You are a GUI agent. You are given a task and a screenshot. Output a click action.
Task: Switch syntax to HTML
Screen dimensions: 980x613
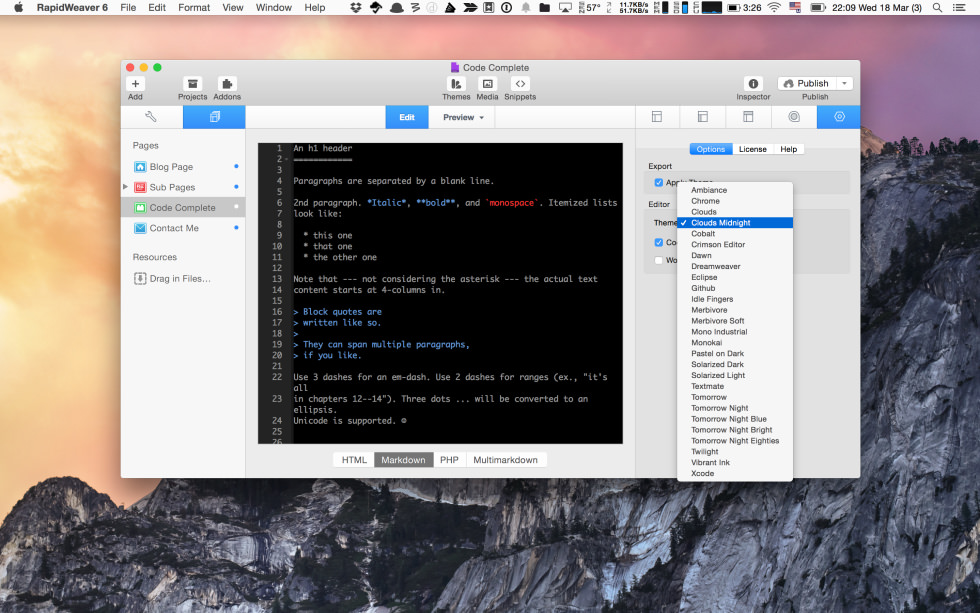point(354,460)
